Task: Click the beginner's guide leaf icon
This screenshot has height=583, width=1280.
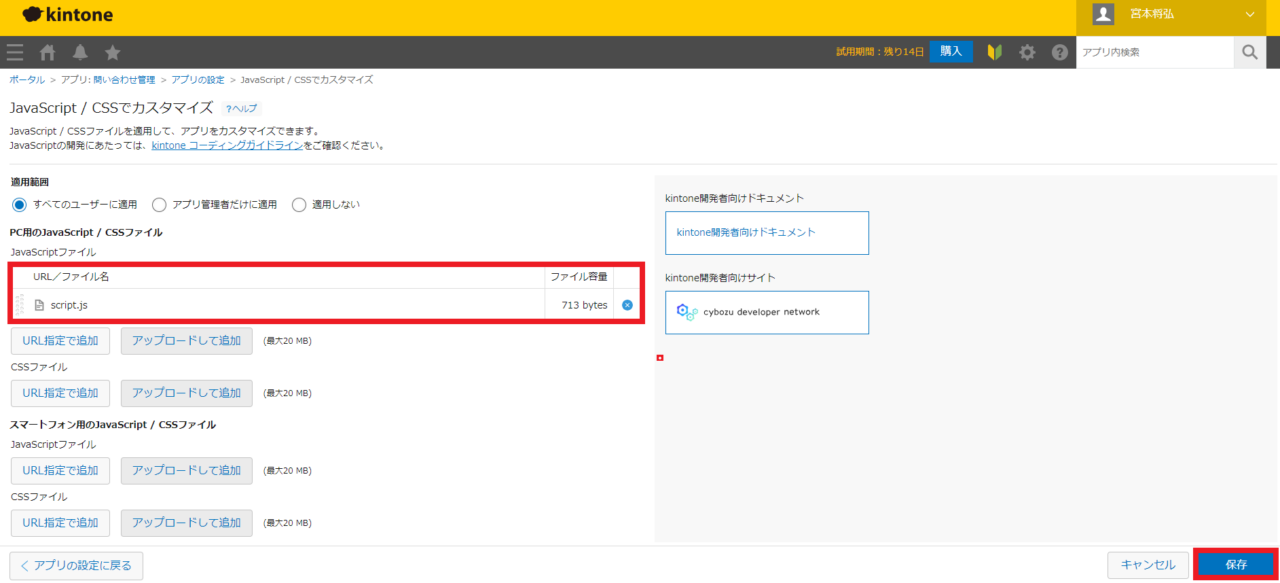Action: 994,52
